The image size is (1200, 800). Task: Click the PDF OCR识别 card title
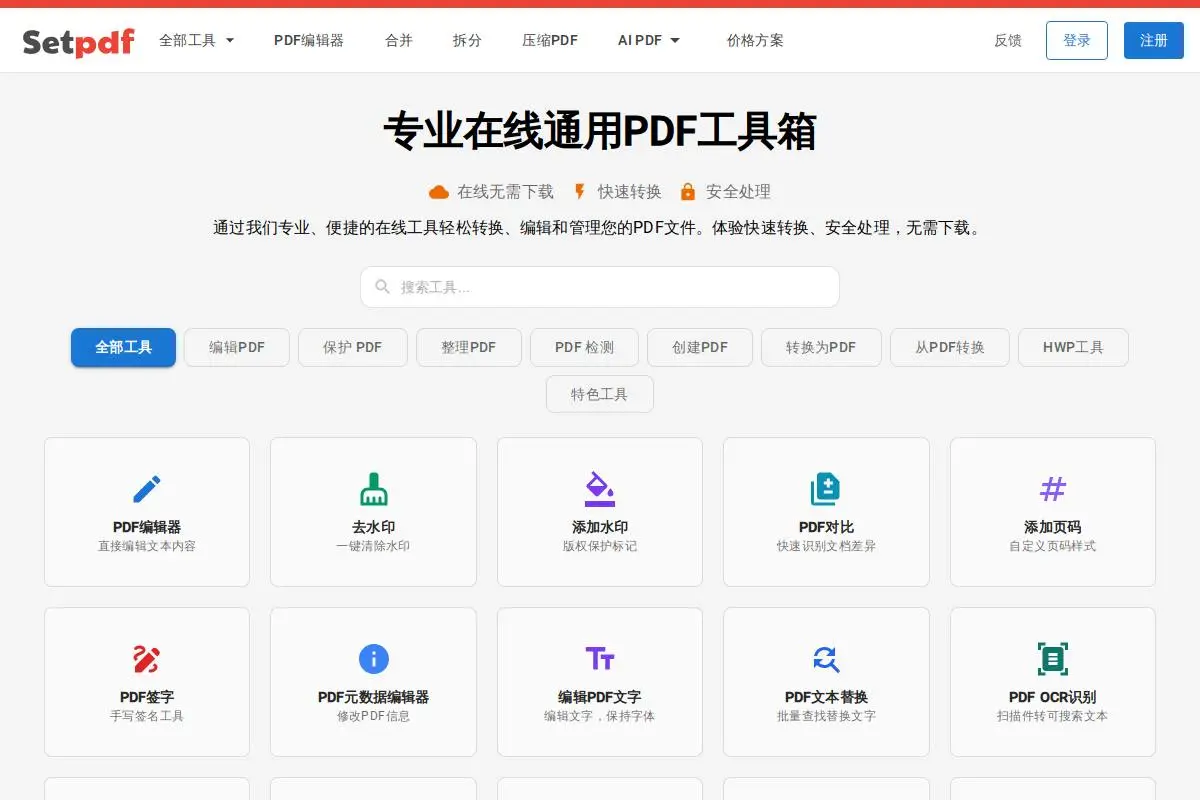(1053, 697)
